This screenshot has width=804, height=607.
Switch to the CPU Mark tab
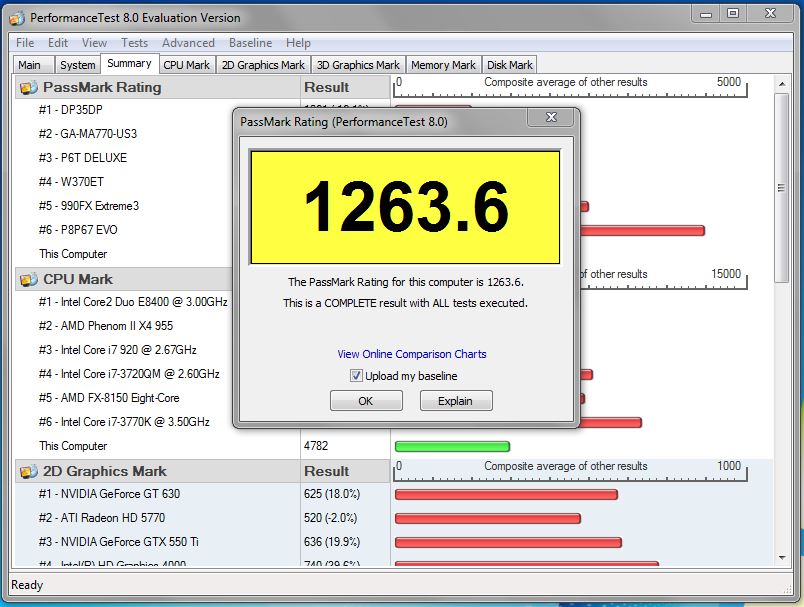(x=187, y=65)
